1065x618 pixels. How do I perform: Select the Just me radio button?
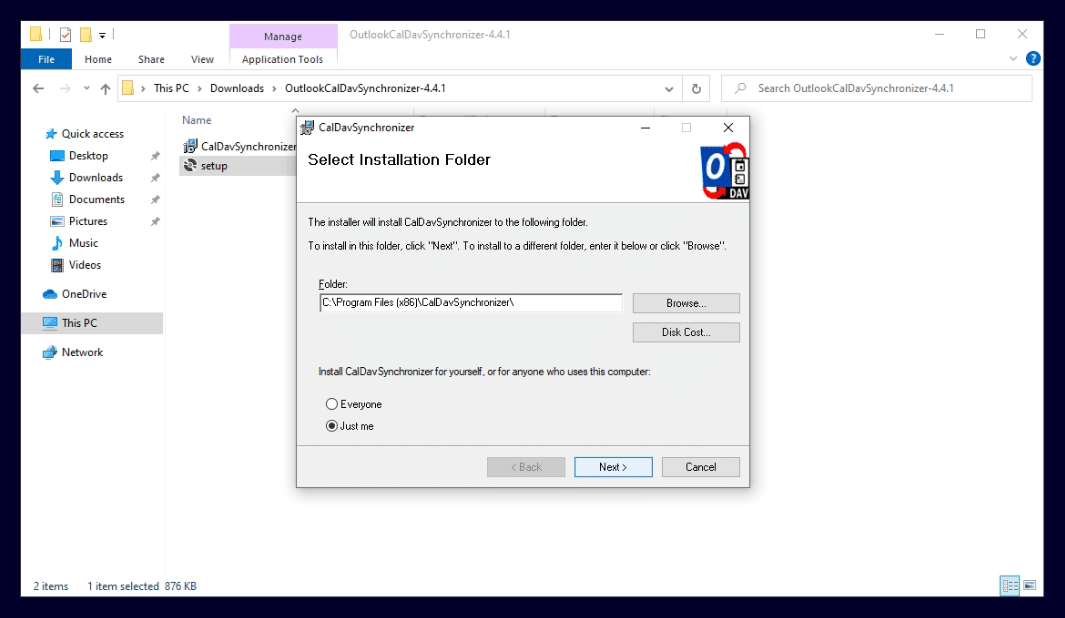click(331, 425)
